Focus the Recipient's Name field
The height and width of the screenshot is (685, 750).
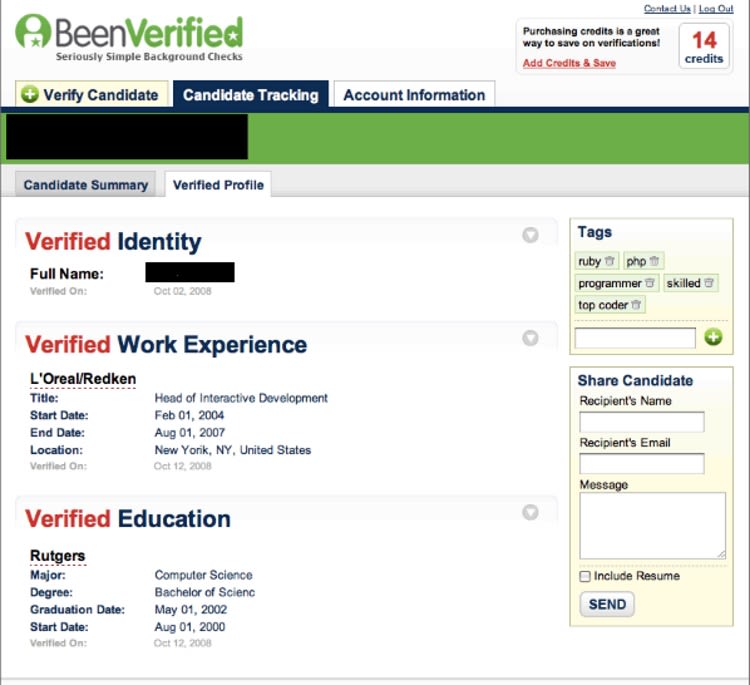click(x=641, y=421)
